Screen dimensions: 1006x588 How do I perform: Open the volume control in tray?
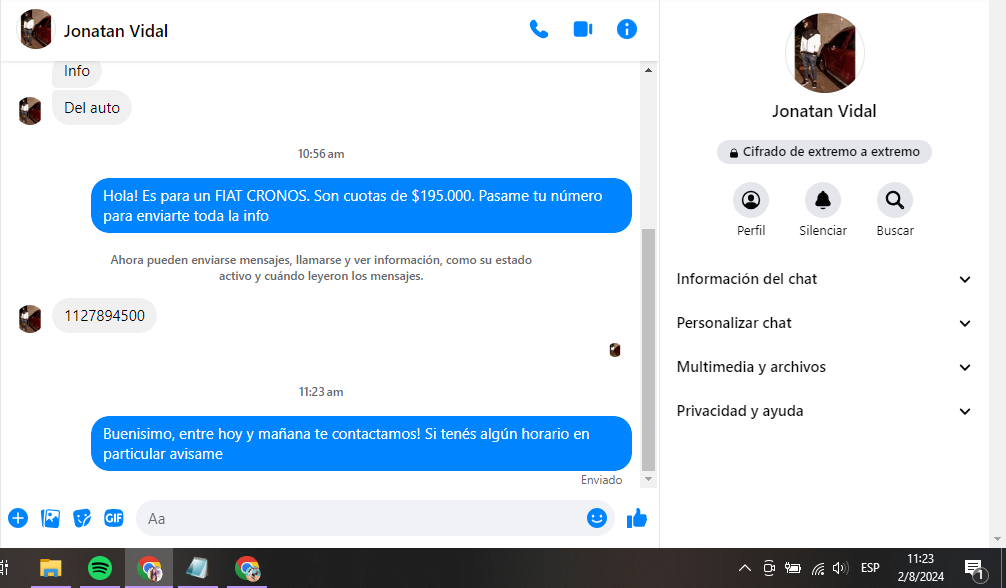(840, 568)
